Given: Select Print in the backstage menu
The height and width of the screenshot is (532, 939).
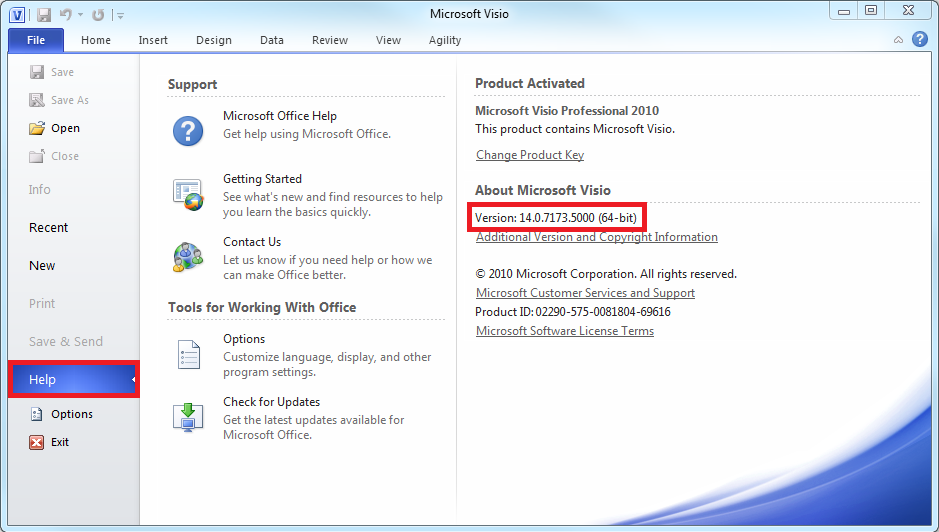Looking at the screenshot, I should pos(42,304).
